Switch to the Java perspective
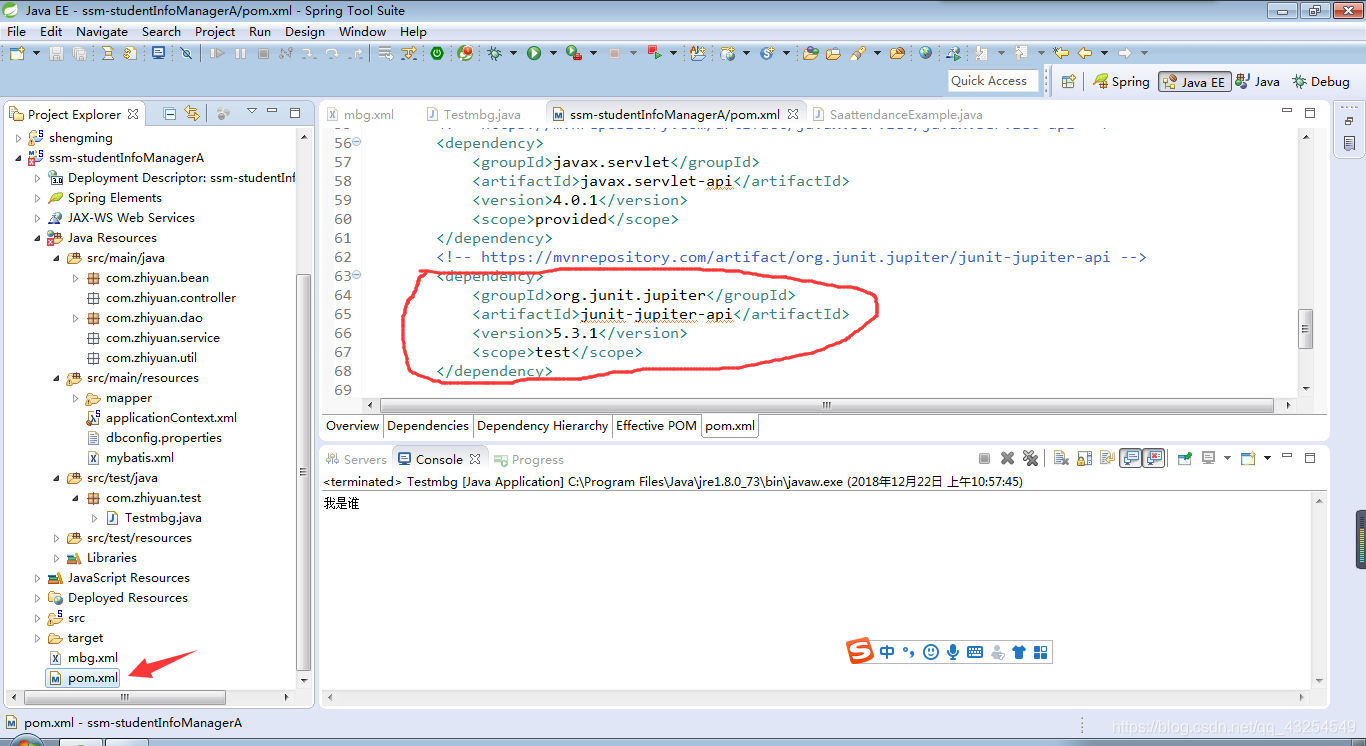This screenshot has height=746, width=1366. point(1258,82)
